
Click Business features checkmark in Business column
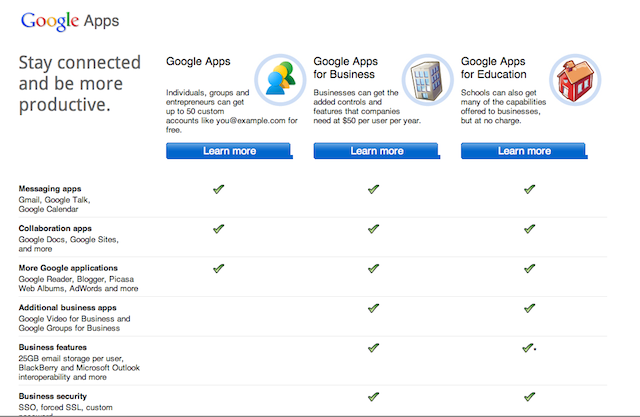[373, 348]
